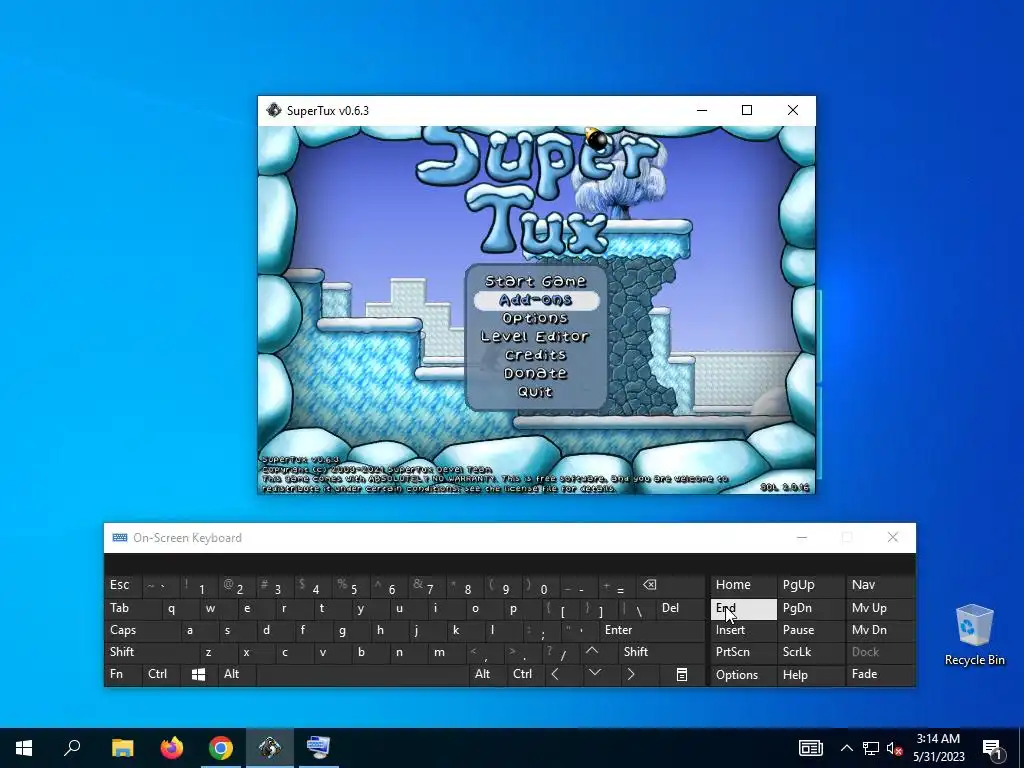Image resolution: width=1024 pixels, height=768 pixels.
Task: Open the Windows Start menu
Action: 24,748
